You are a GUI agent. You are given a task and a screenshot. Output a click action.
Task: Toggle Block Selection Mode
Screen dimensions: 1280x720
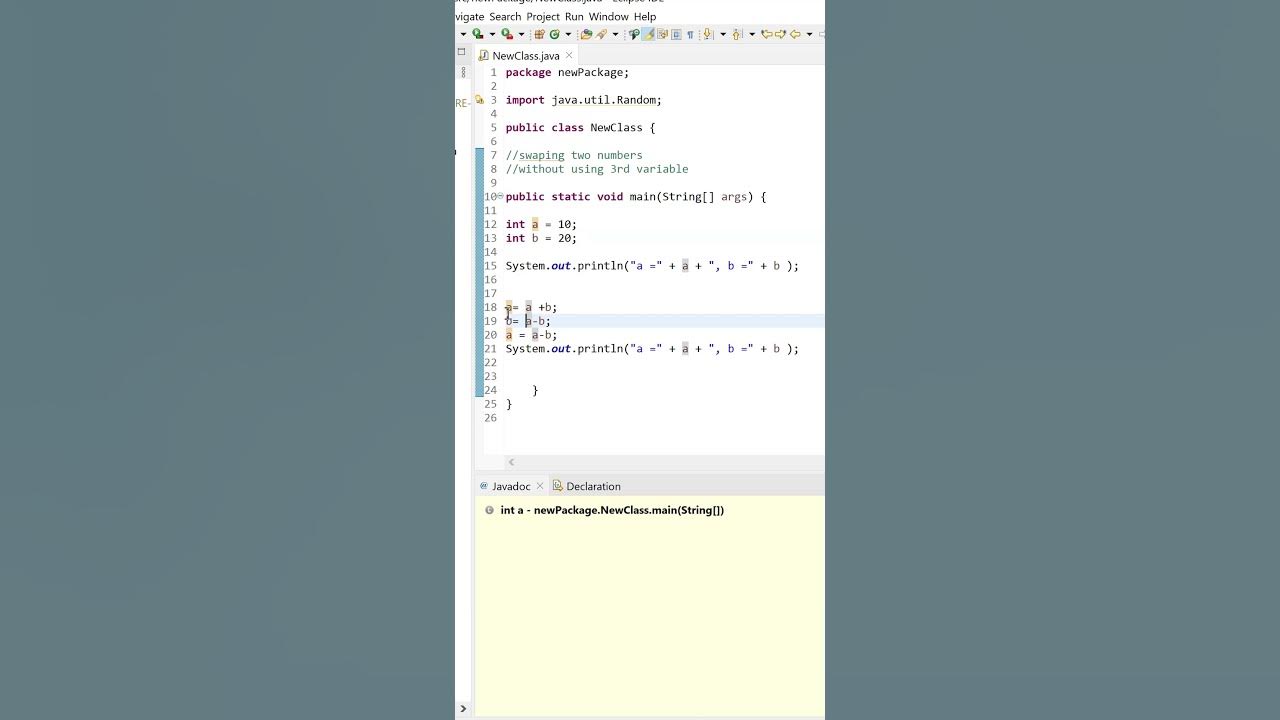coord(676,34)
